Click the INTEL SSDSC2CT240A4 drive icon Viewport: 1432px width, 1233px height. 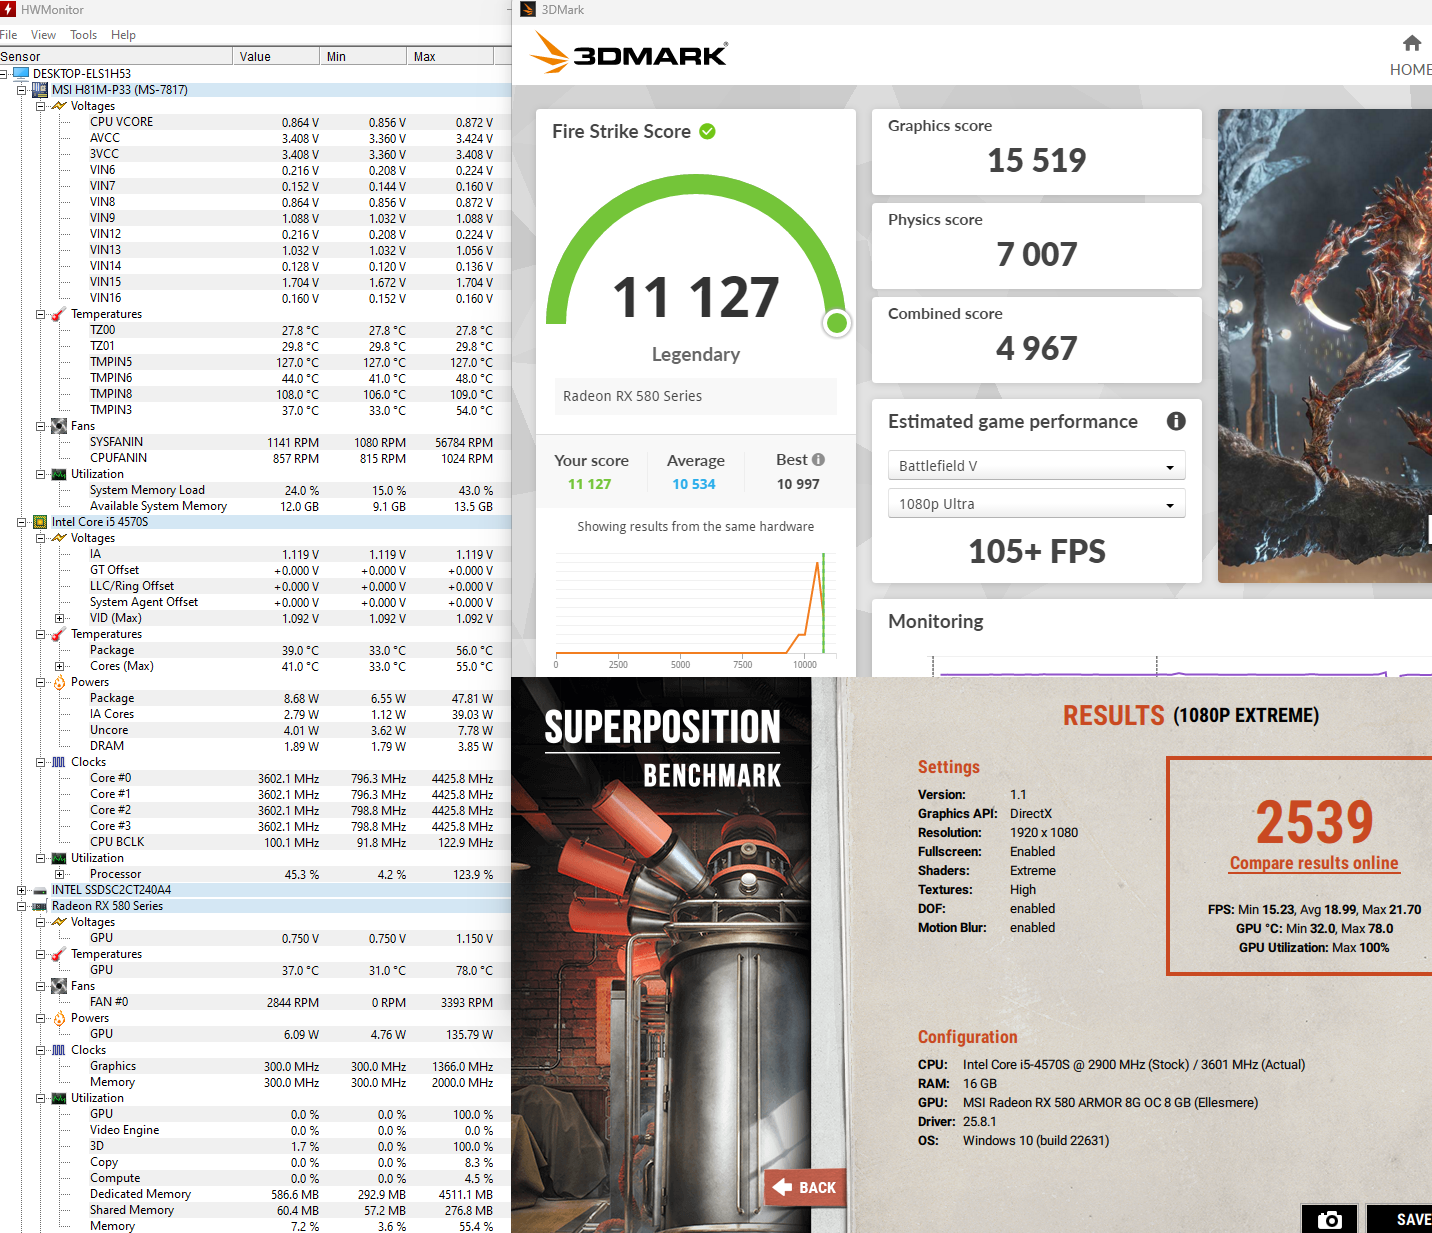40,890
